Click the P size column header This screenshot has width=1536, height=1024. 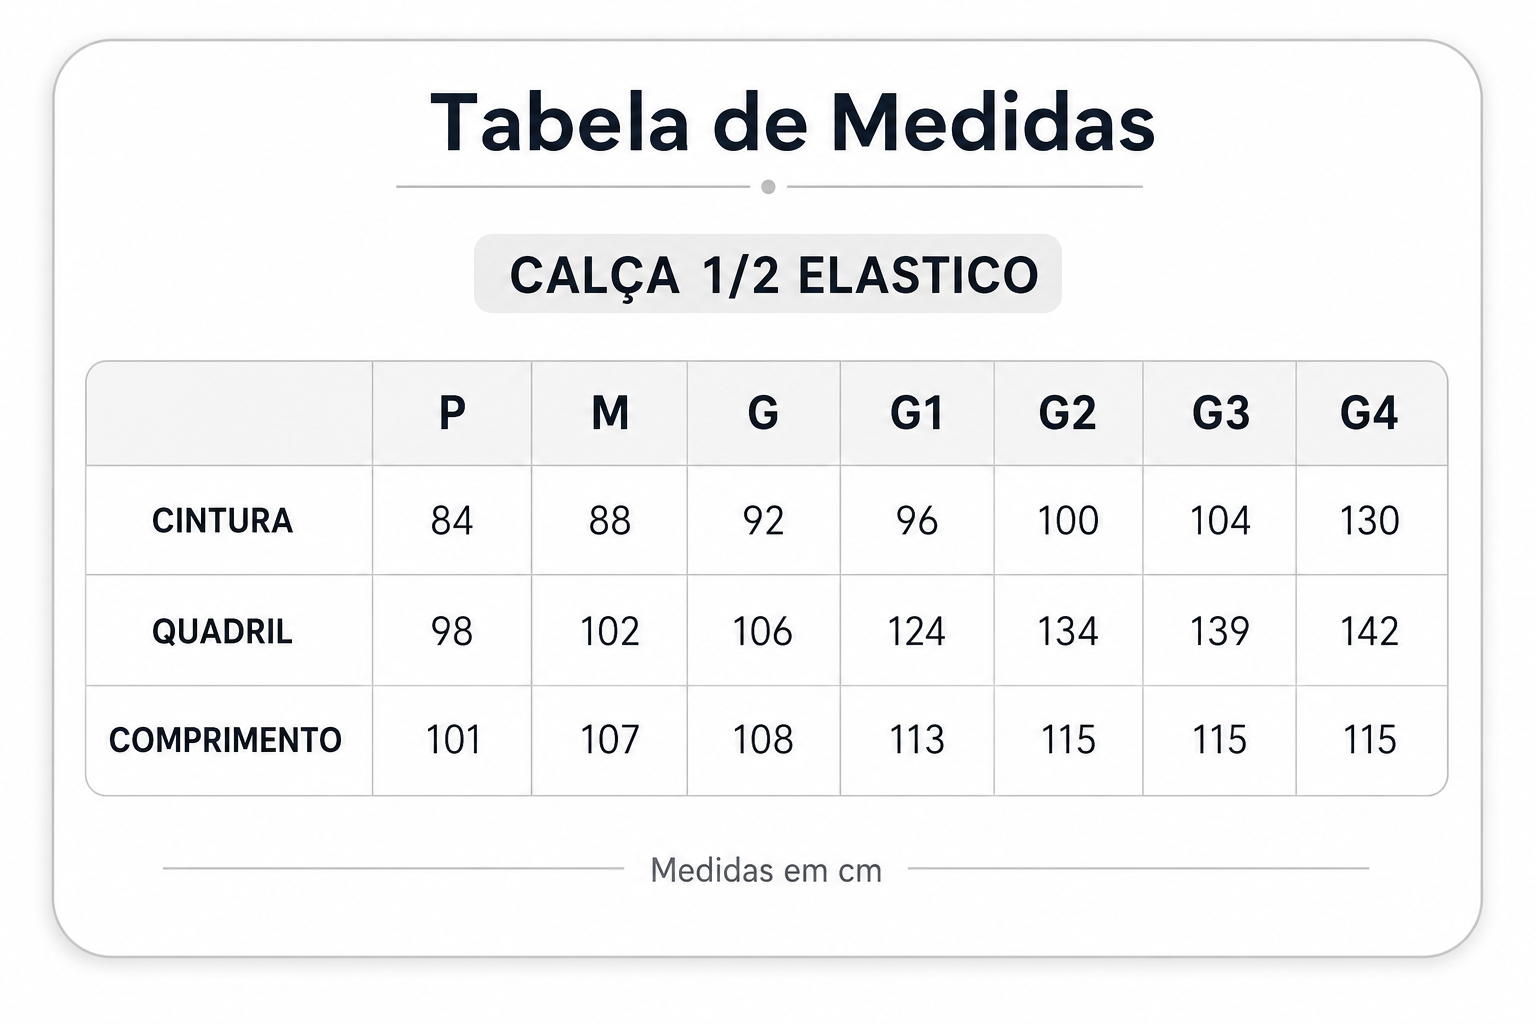tap(452, 413)
